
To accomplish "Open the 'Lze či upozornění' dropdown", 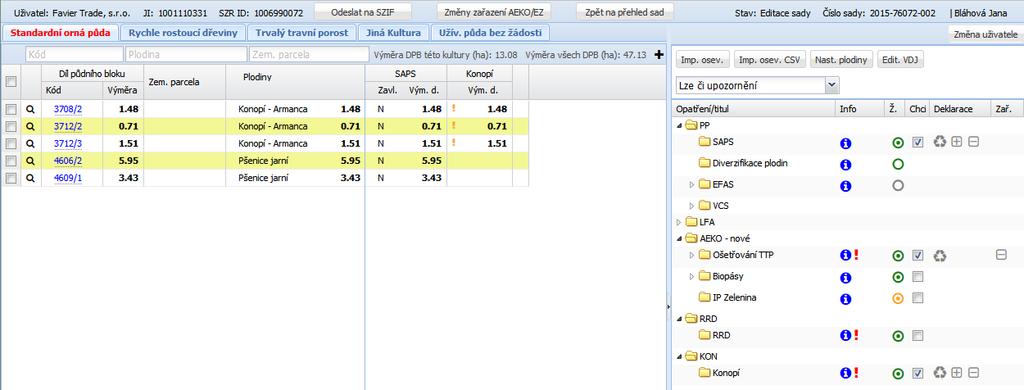I will (757, 85).
